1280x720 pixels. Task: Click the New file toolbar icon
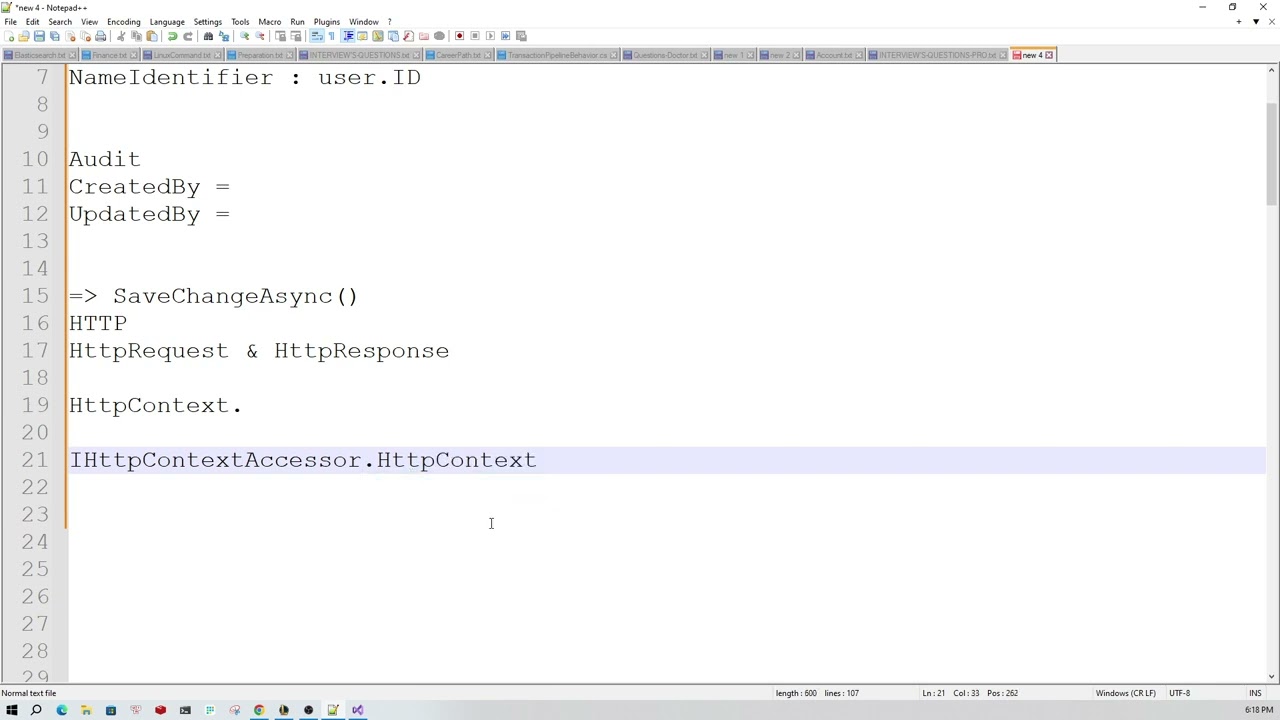[x=8, y=36]
